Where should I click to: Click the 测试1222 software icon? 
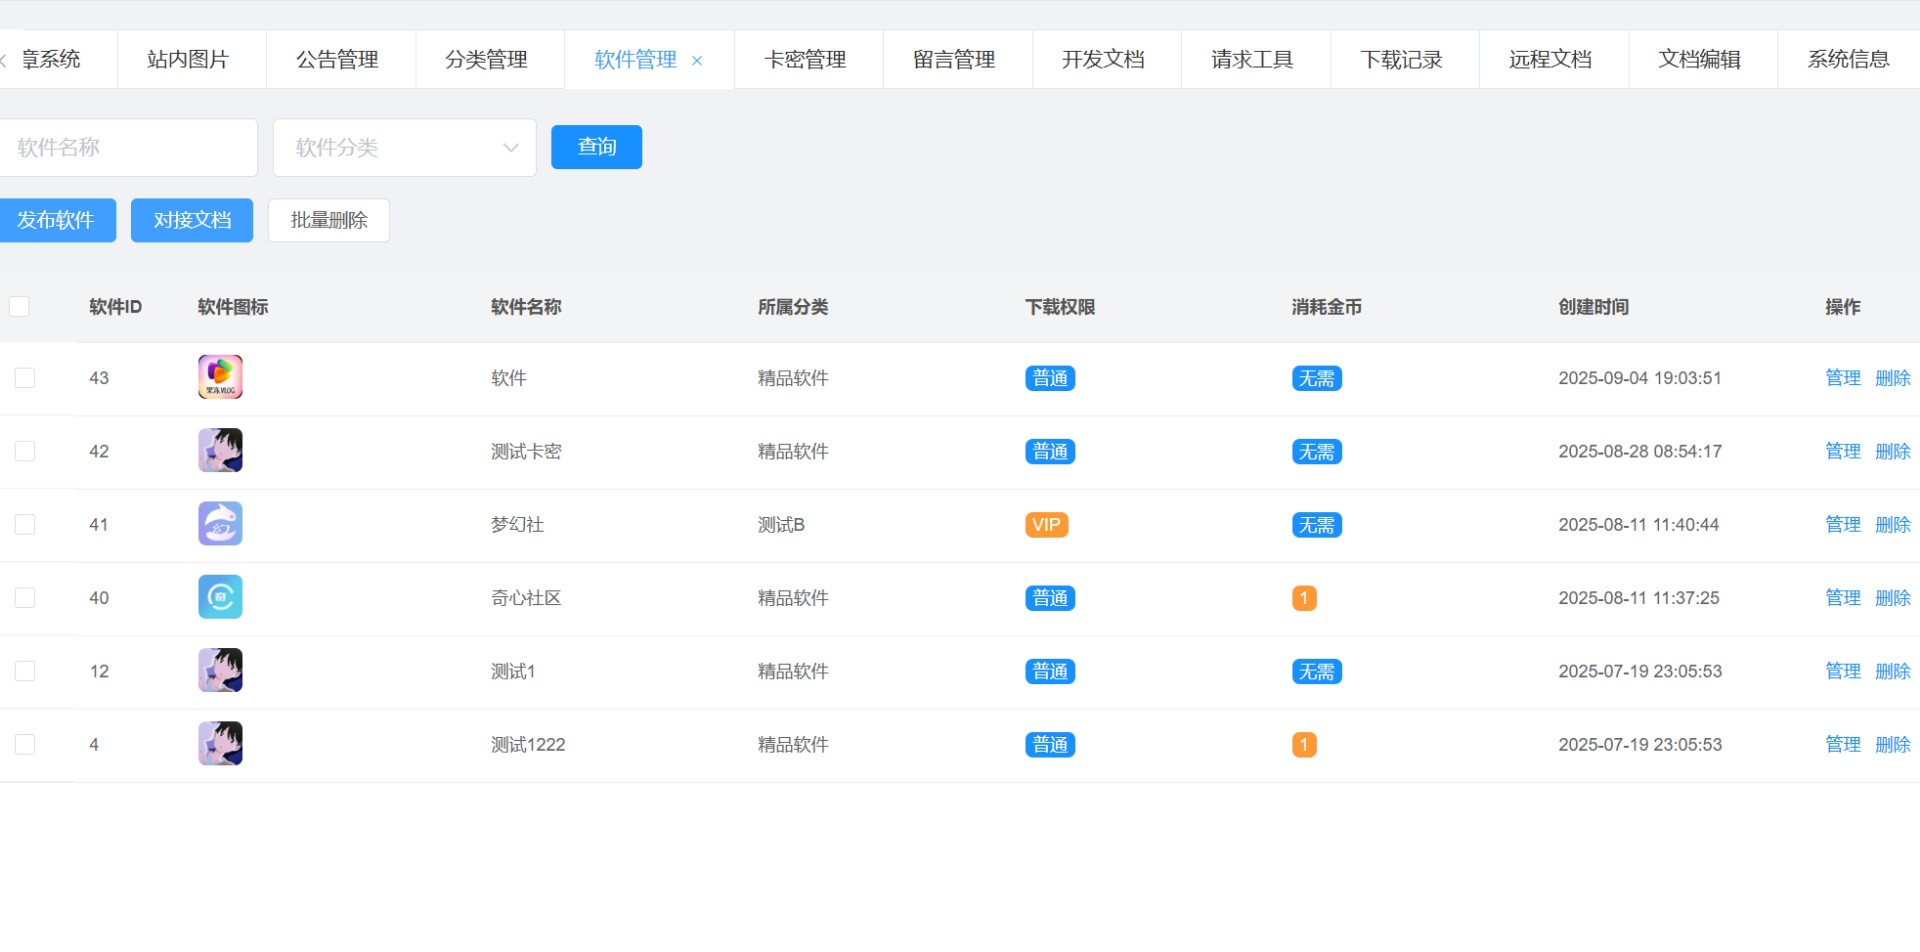(220, 744)
